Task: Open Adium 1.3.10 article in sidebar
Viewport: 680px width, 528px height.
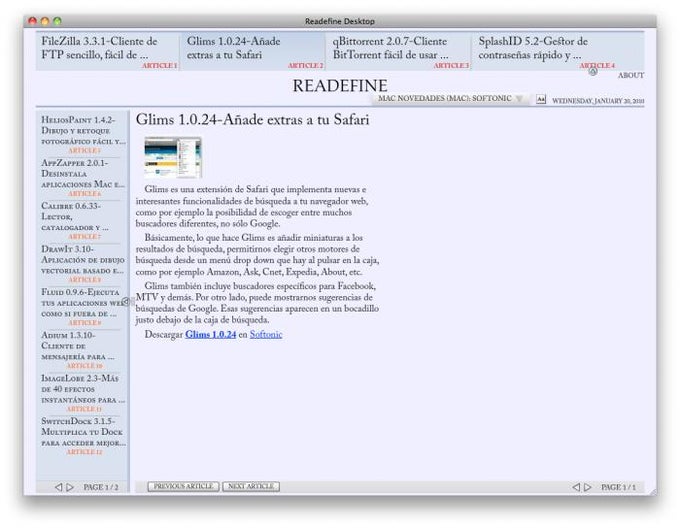Action: [83, 349]
